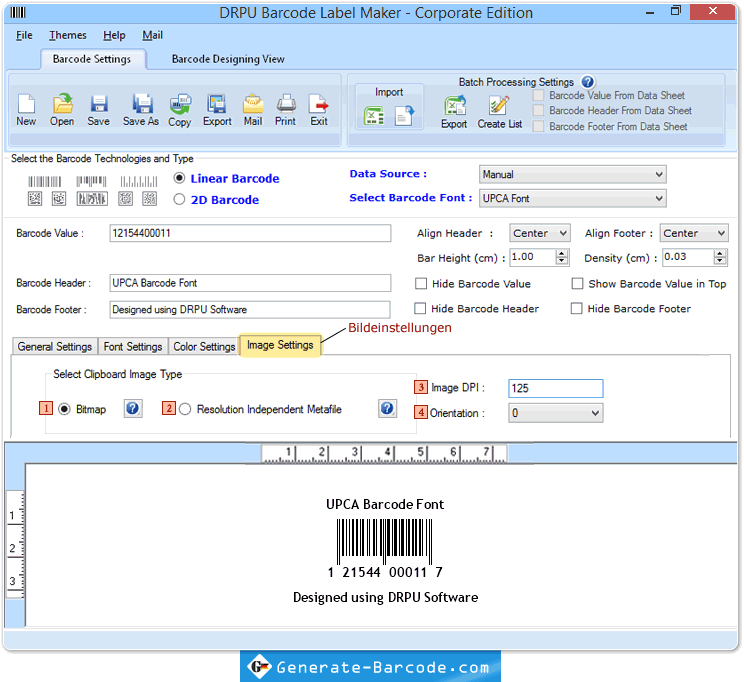Open the Orientation dropdown
Screen dimensions: 744x682
click(x=556, y=413)
